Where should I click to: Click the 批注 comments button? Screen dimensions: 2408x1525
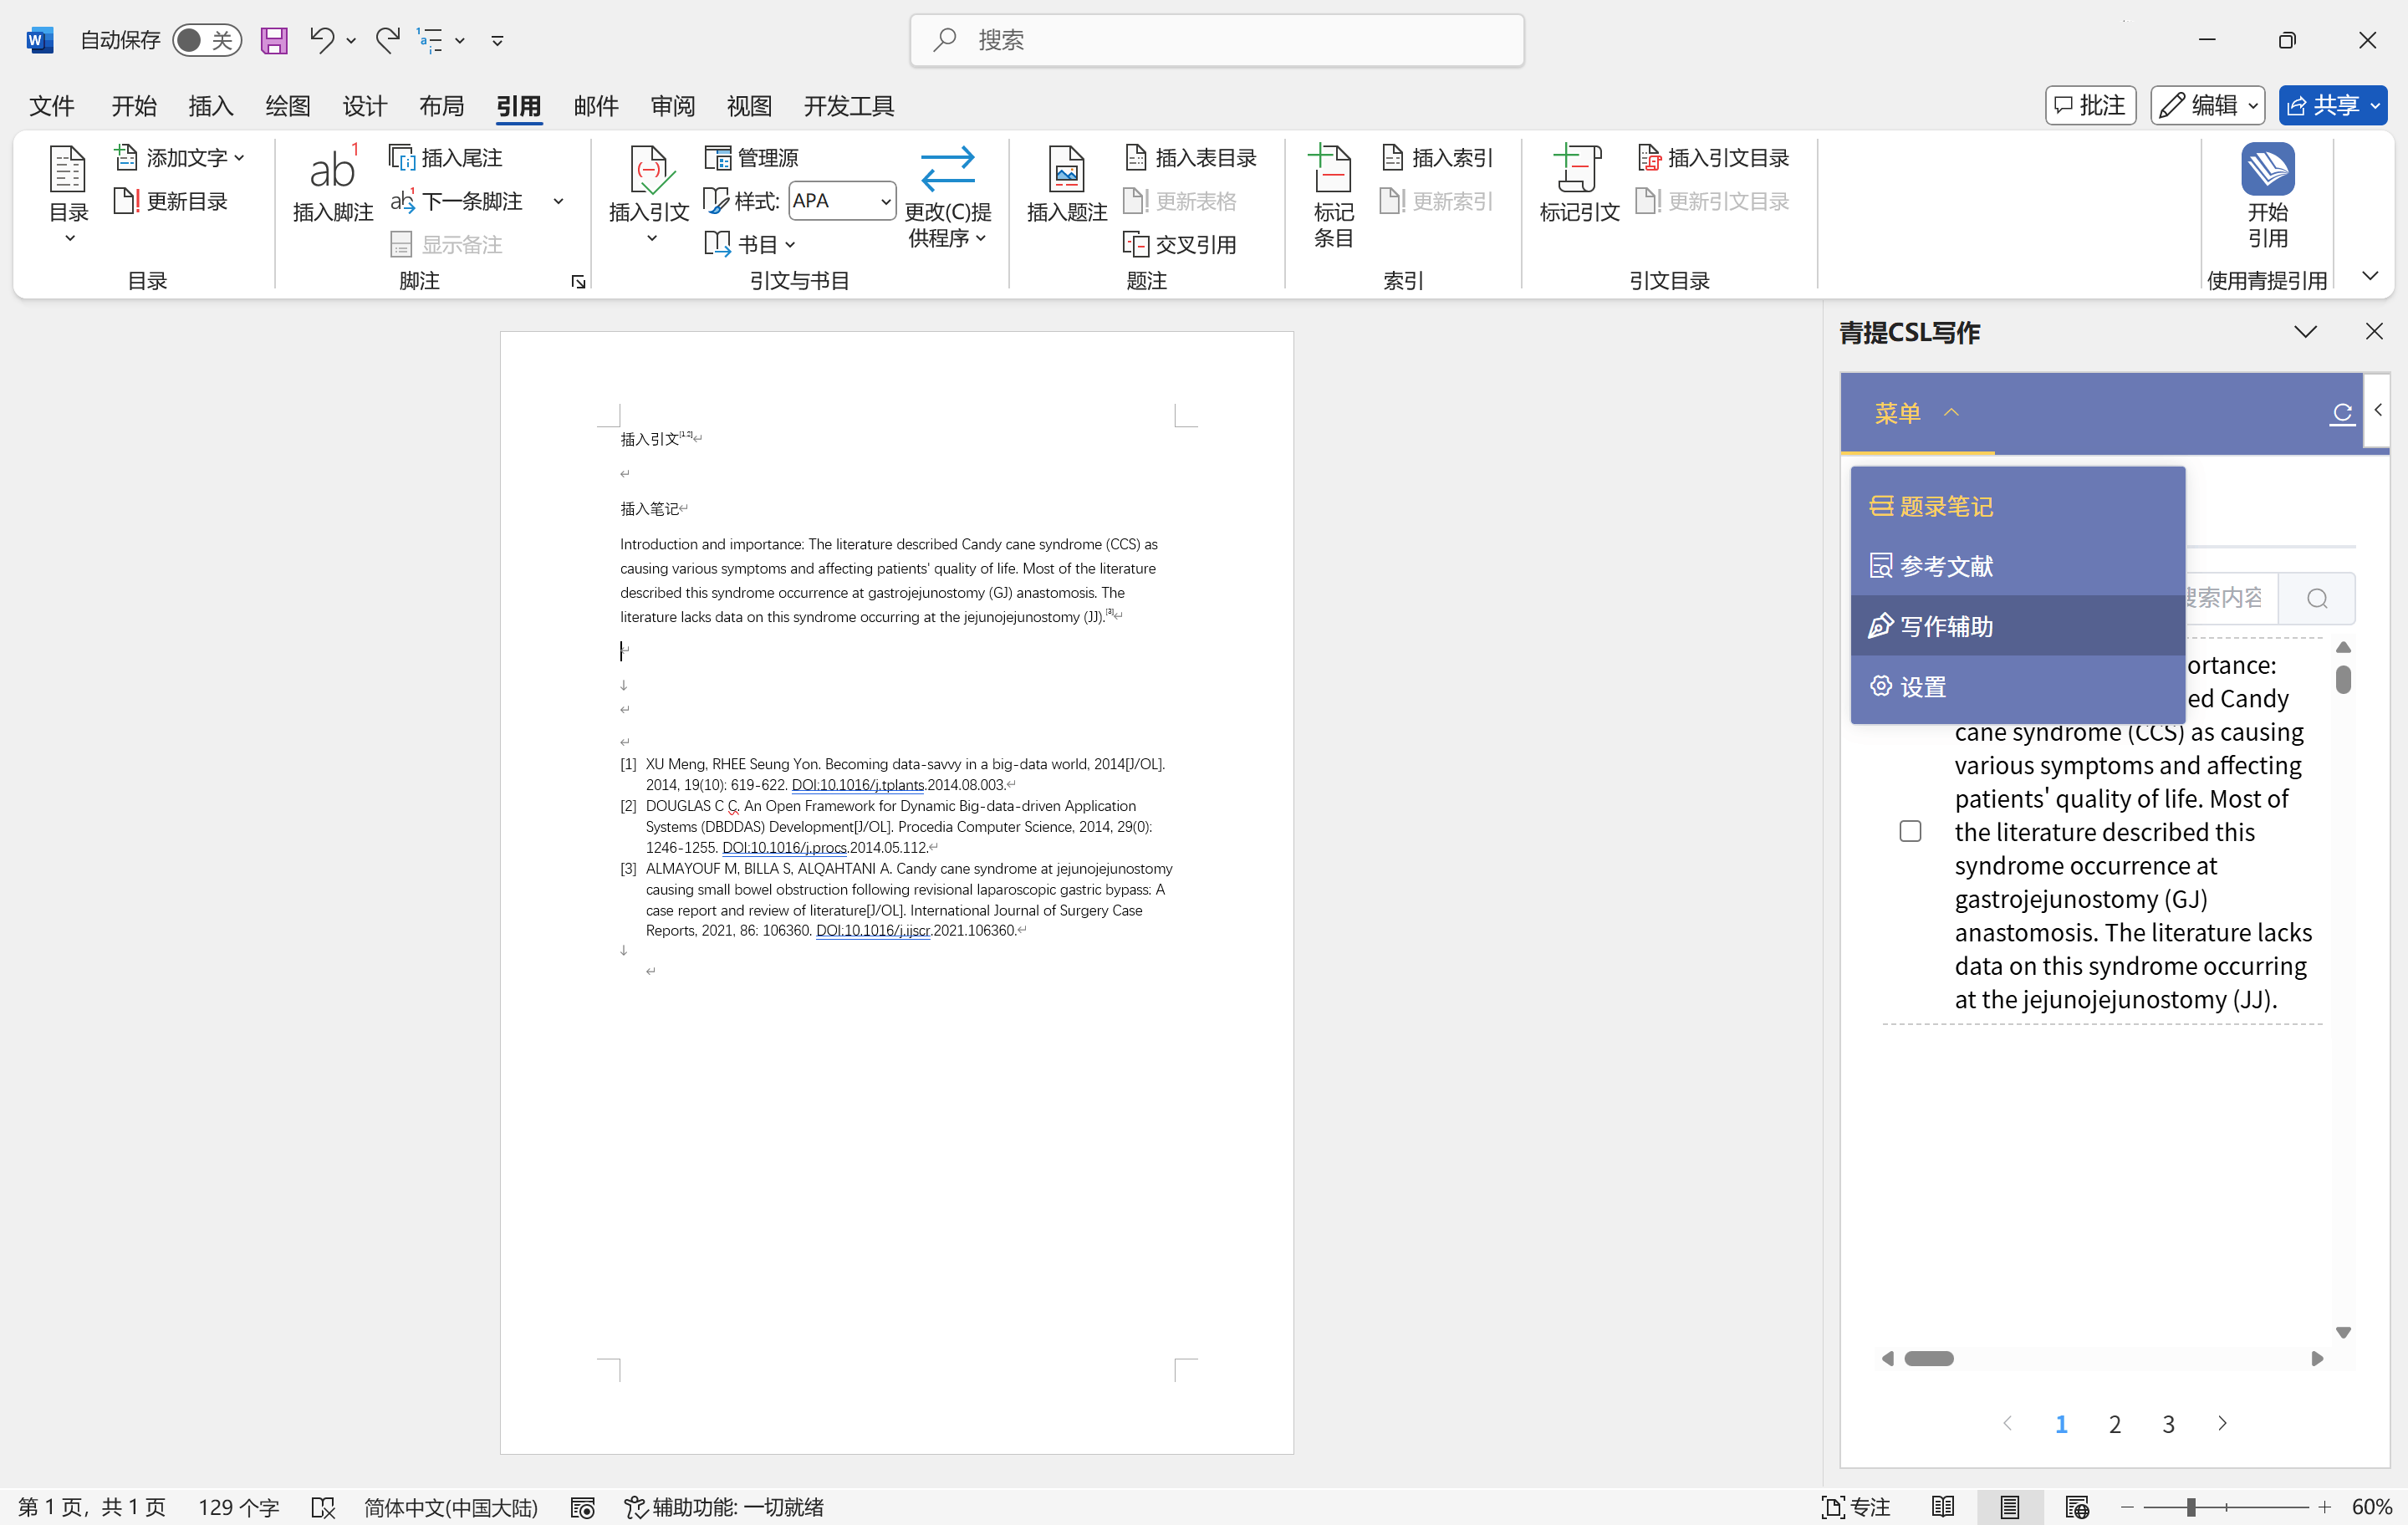point(2090,106)
